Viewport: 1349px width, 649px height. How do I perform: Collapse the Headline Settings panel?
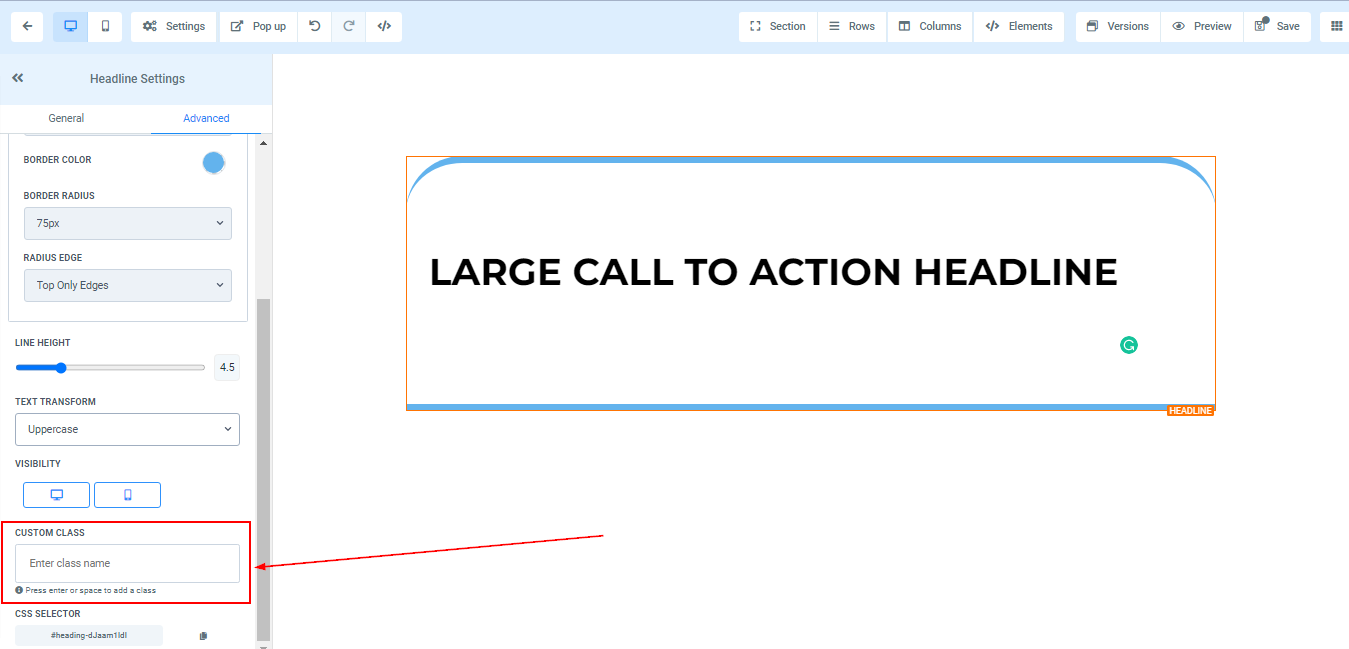[x=18, y=78]
